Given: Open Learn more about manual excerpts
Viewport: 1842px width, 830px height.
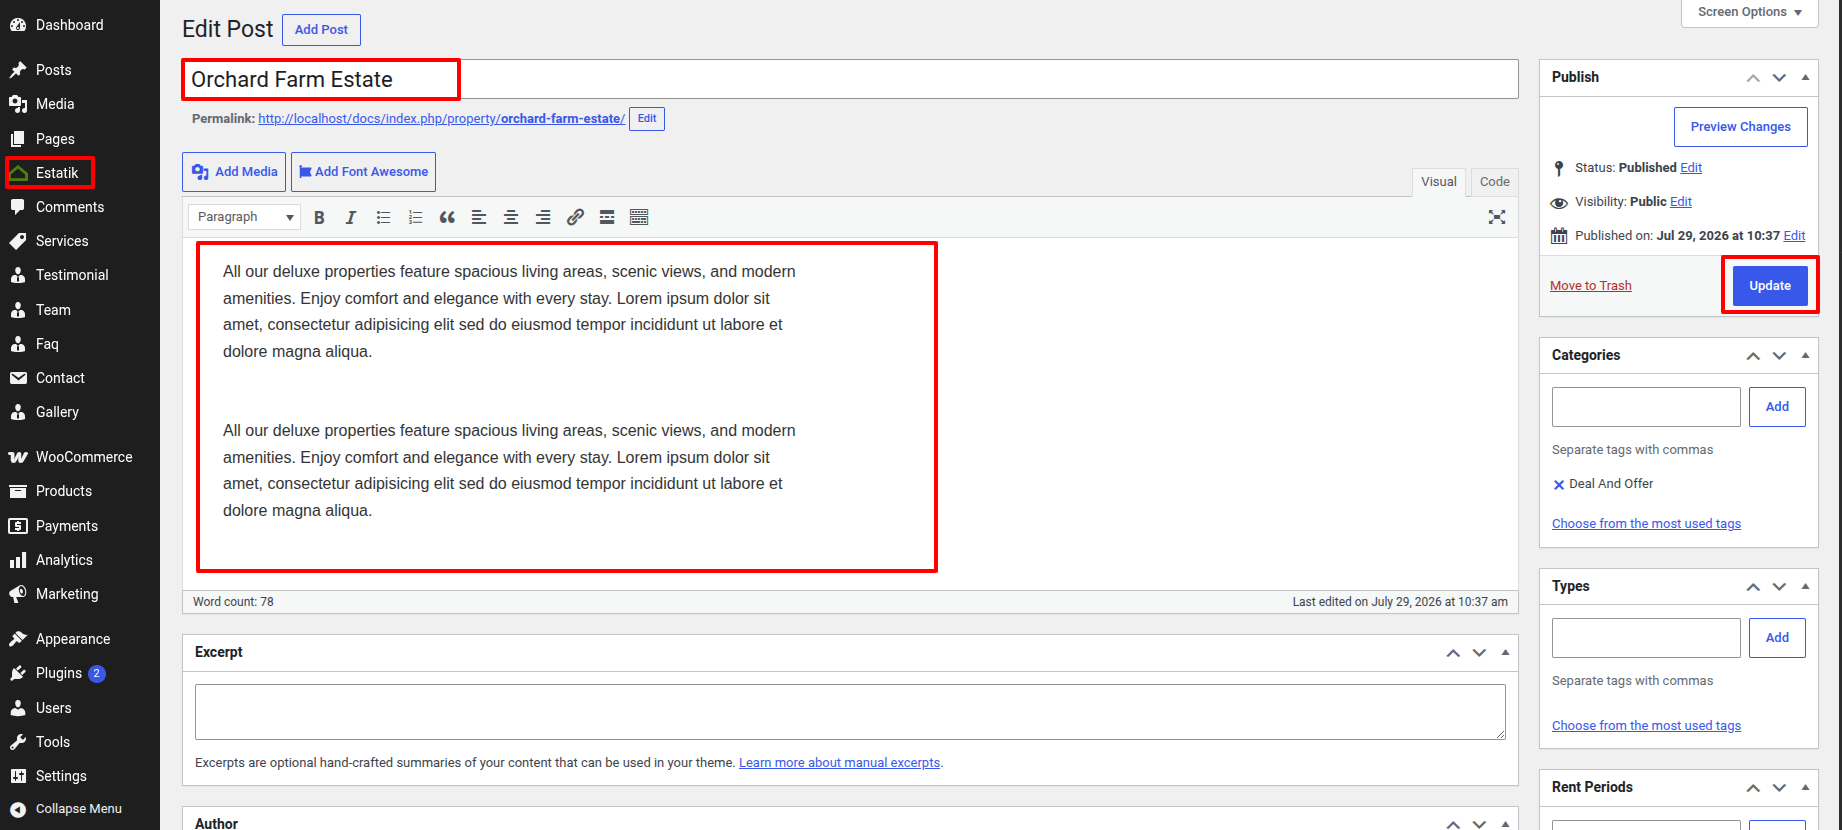Looking at the screenshot, I should pos(839,763).
